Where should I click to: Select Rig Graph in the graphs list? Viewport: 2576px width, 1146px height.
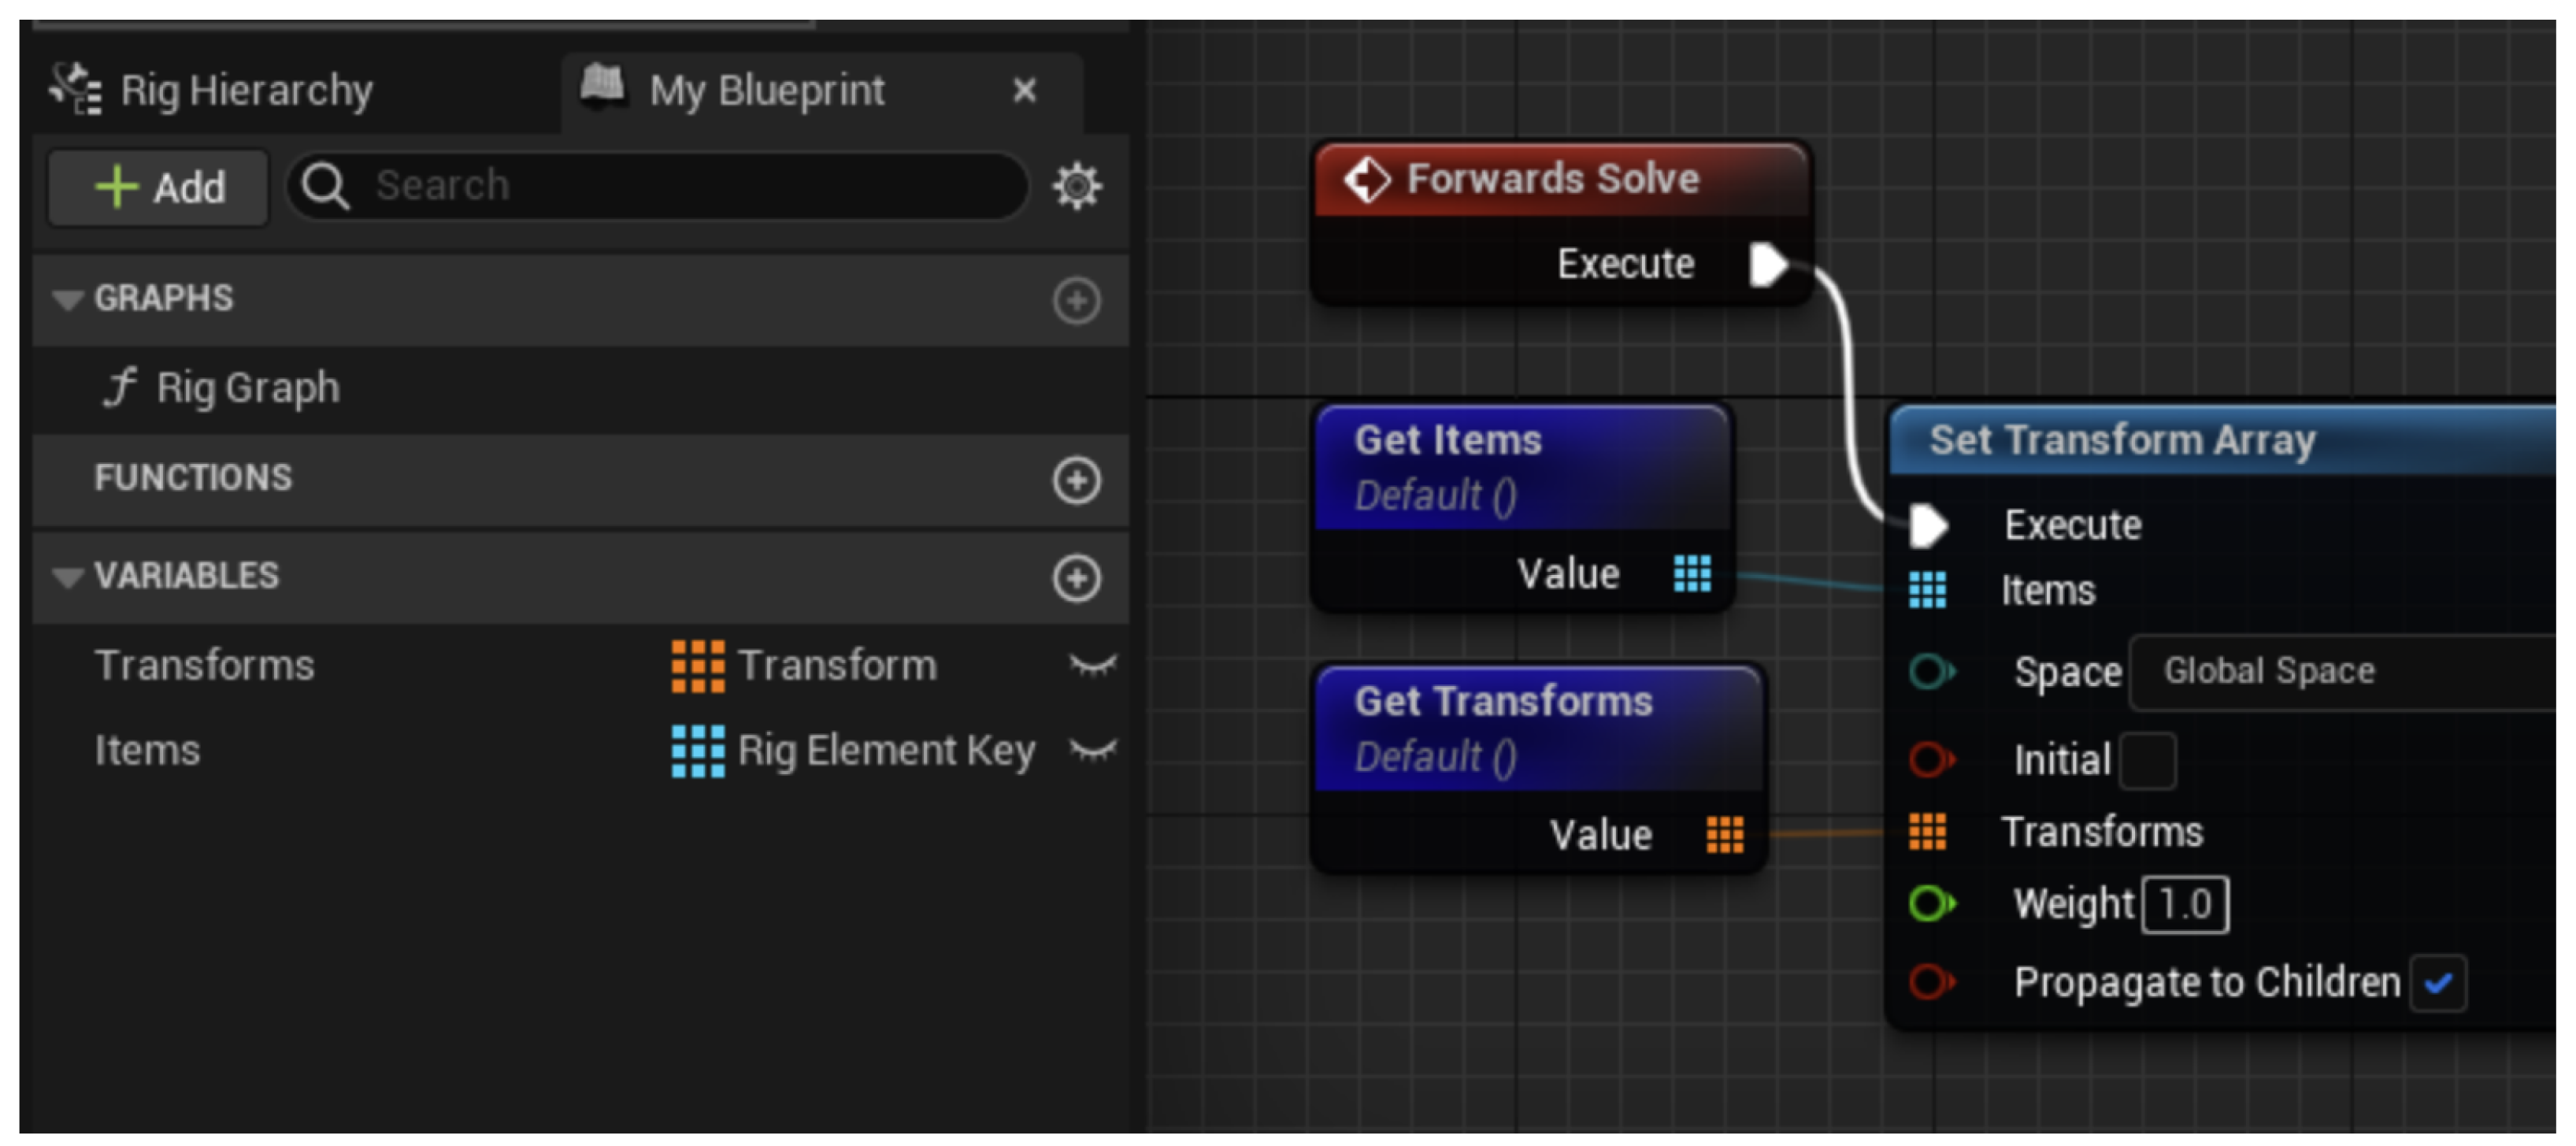247,388
